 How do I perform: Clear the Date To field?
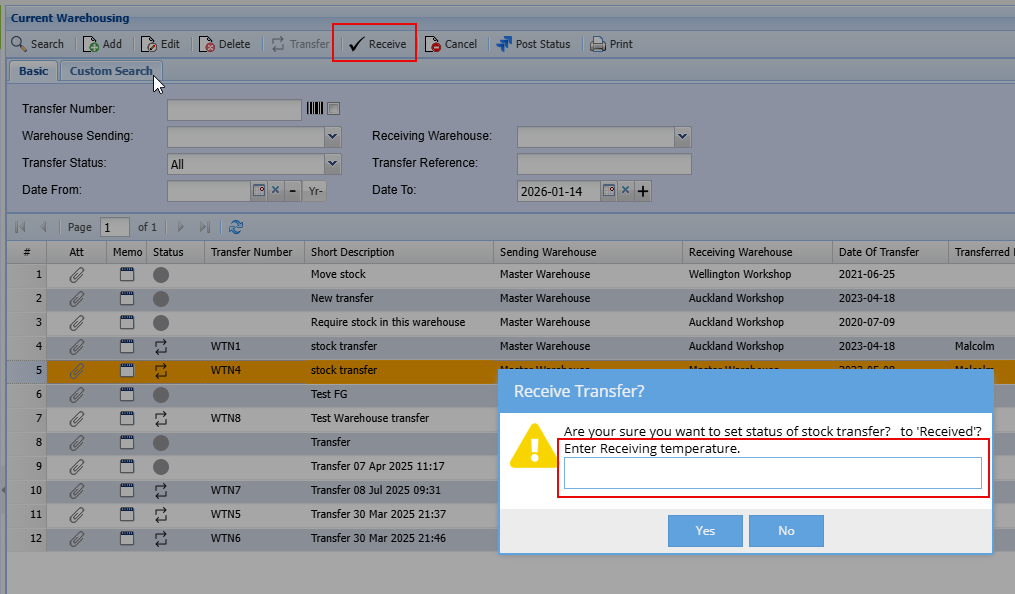pos(625,190)
